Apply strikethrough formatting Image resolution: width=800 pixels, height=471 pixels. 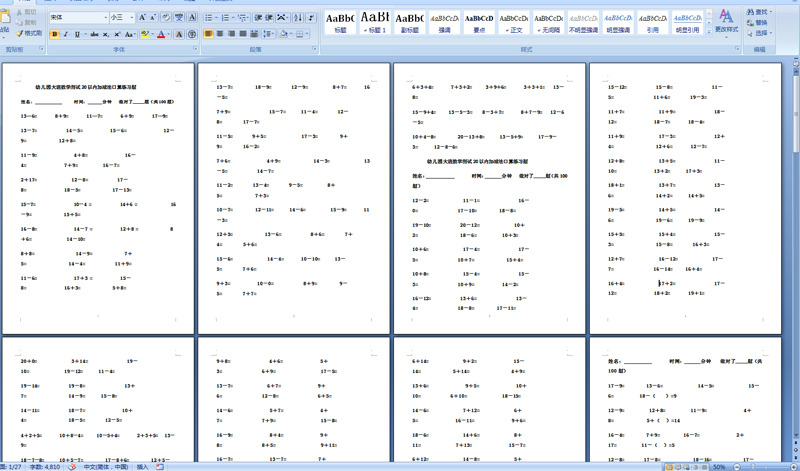[x=94, y=35]
